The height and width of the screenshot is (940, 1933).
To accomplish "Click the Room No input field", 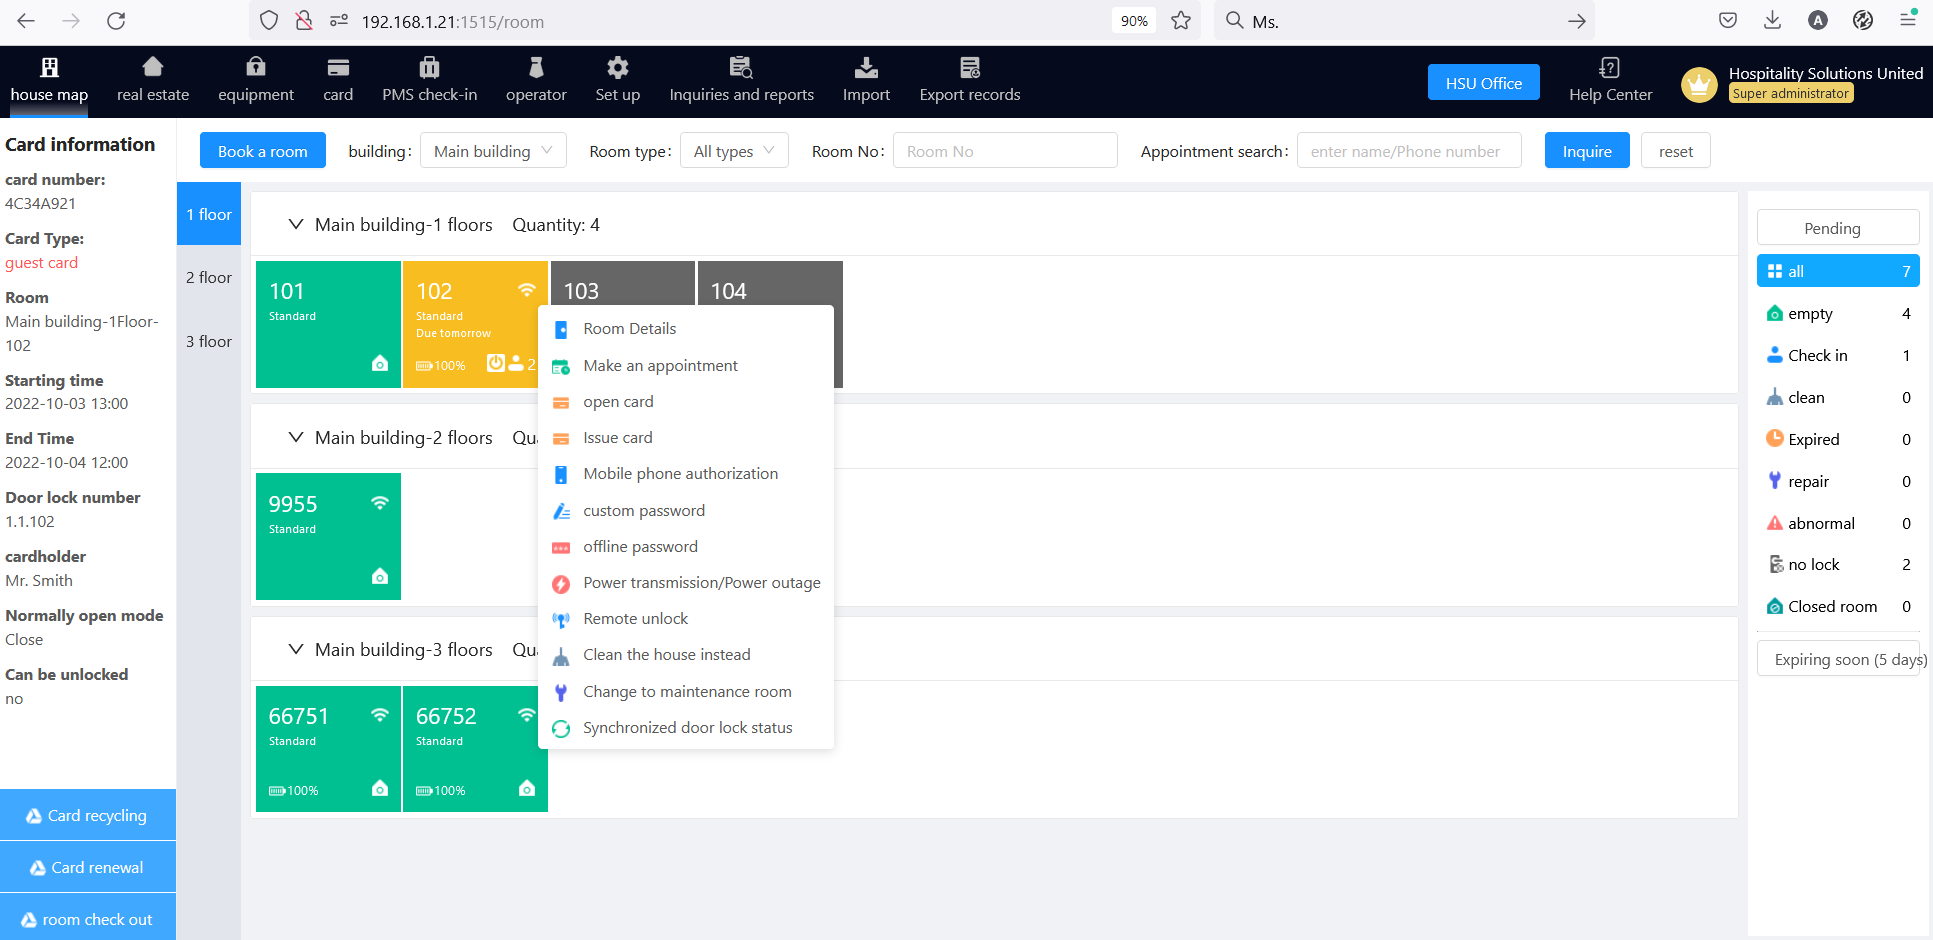I will point(1004,150).
